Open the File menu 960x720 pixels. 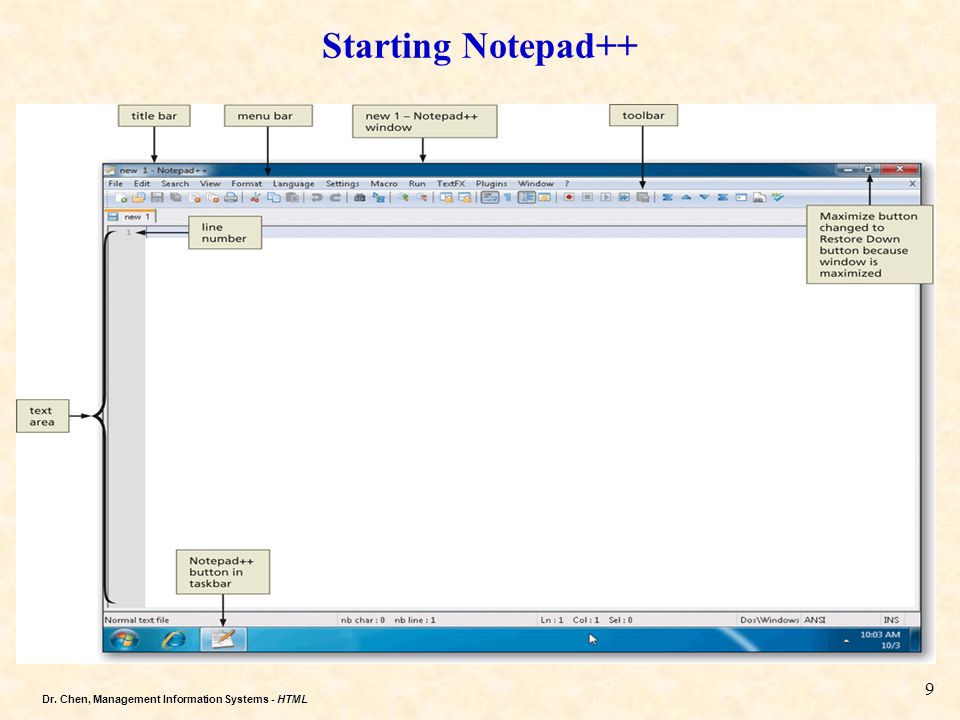click(115, 184)
